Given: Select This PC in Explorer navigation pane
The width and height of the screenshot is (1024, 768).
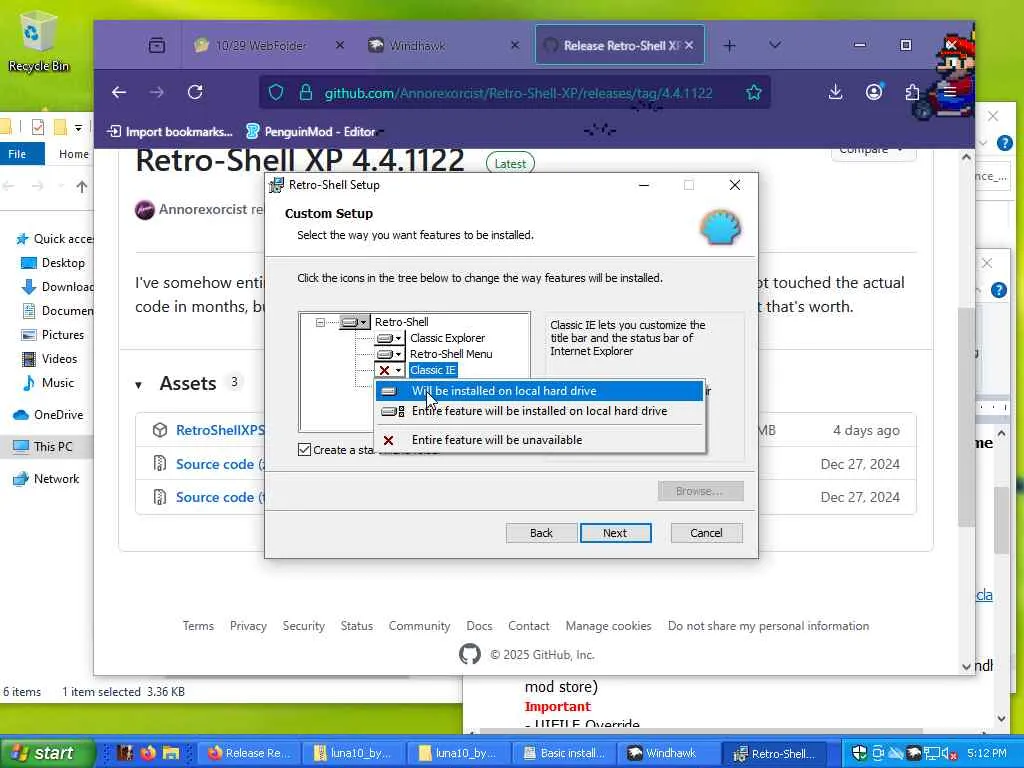Looking at the screenshot, I should click(x=43, y=447).
